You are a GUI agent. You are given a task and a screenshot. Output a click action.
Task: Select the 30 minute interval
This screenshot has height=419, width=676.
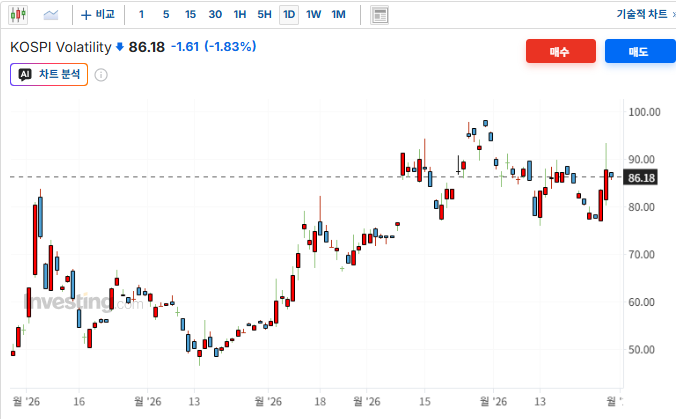pos(215,15)
